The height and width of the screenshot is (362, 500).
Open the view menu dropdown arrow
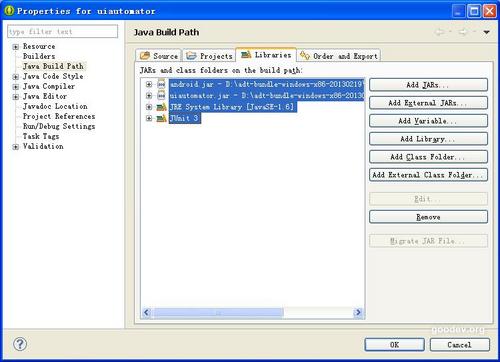coord(487,32)
